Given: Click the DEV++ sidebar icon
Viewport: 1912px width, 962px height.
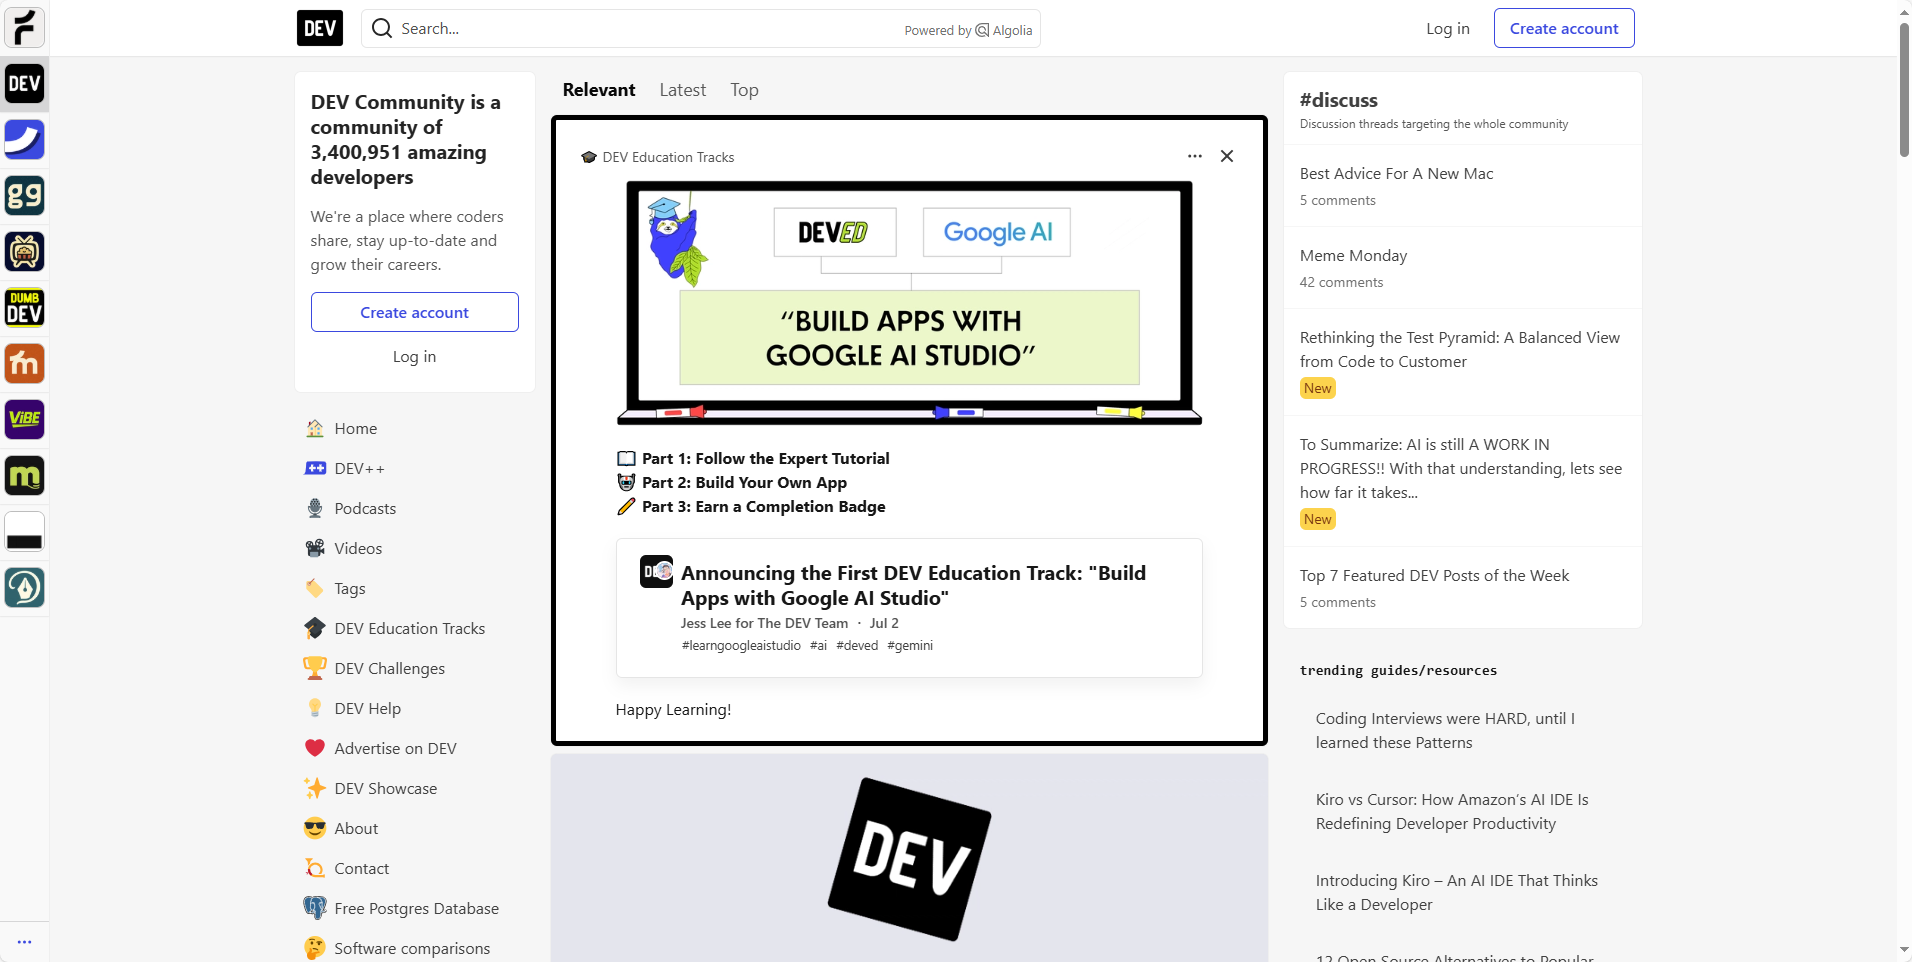Looking at the screenshot, I should click(315, 468).
